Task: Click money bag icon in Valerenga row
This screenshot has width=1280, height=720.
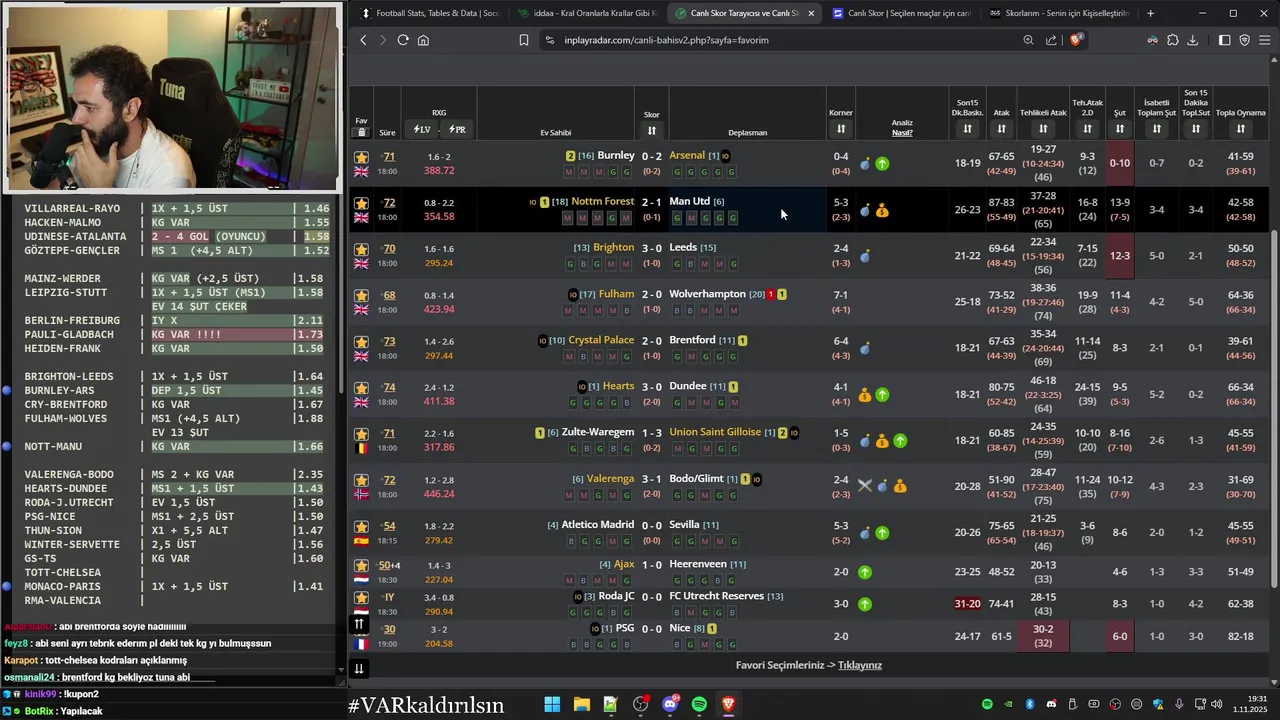Action: (900, 486)
